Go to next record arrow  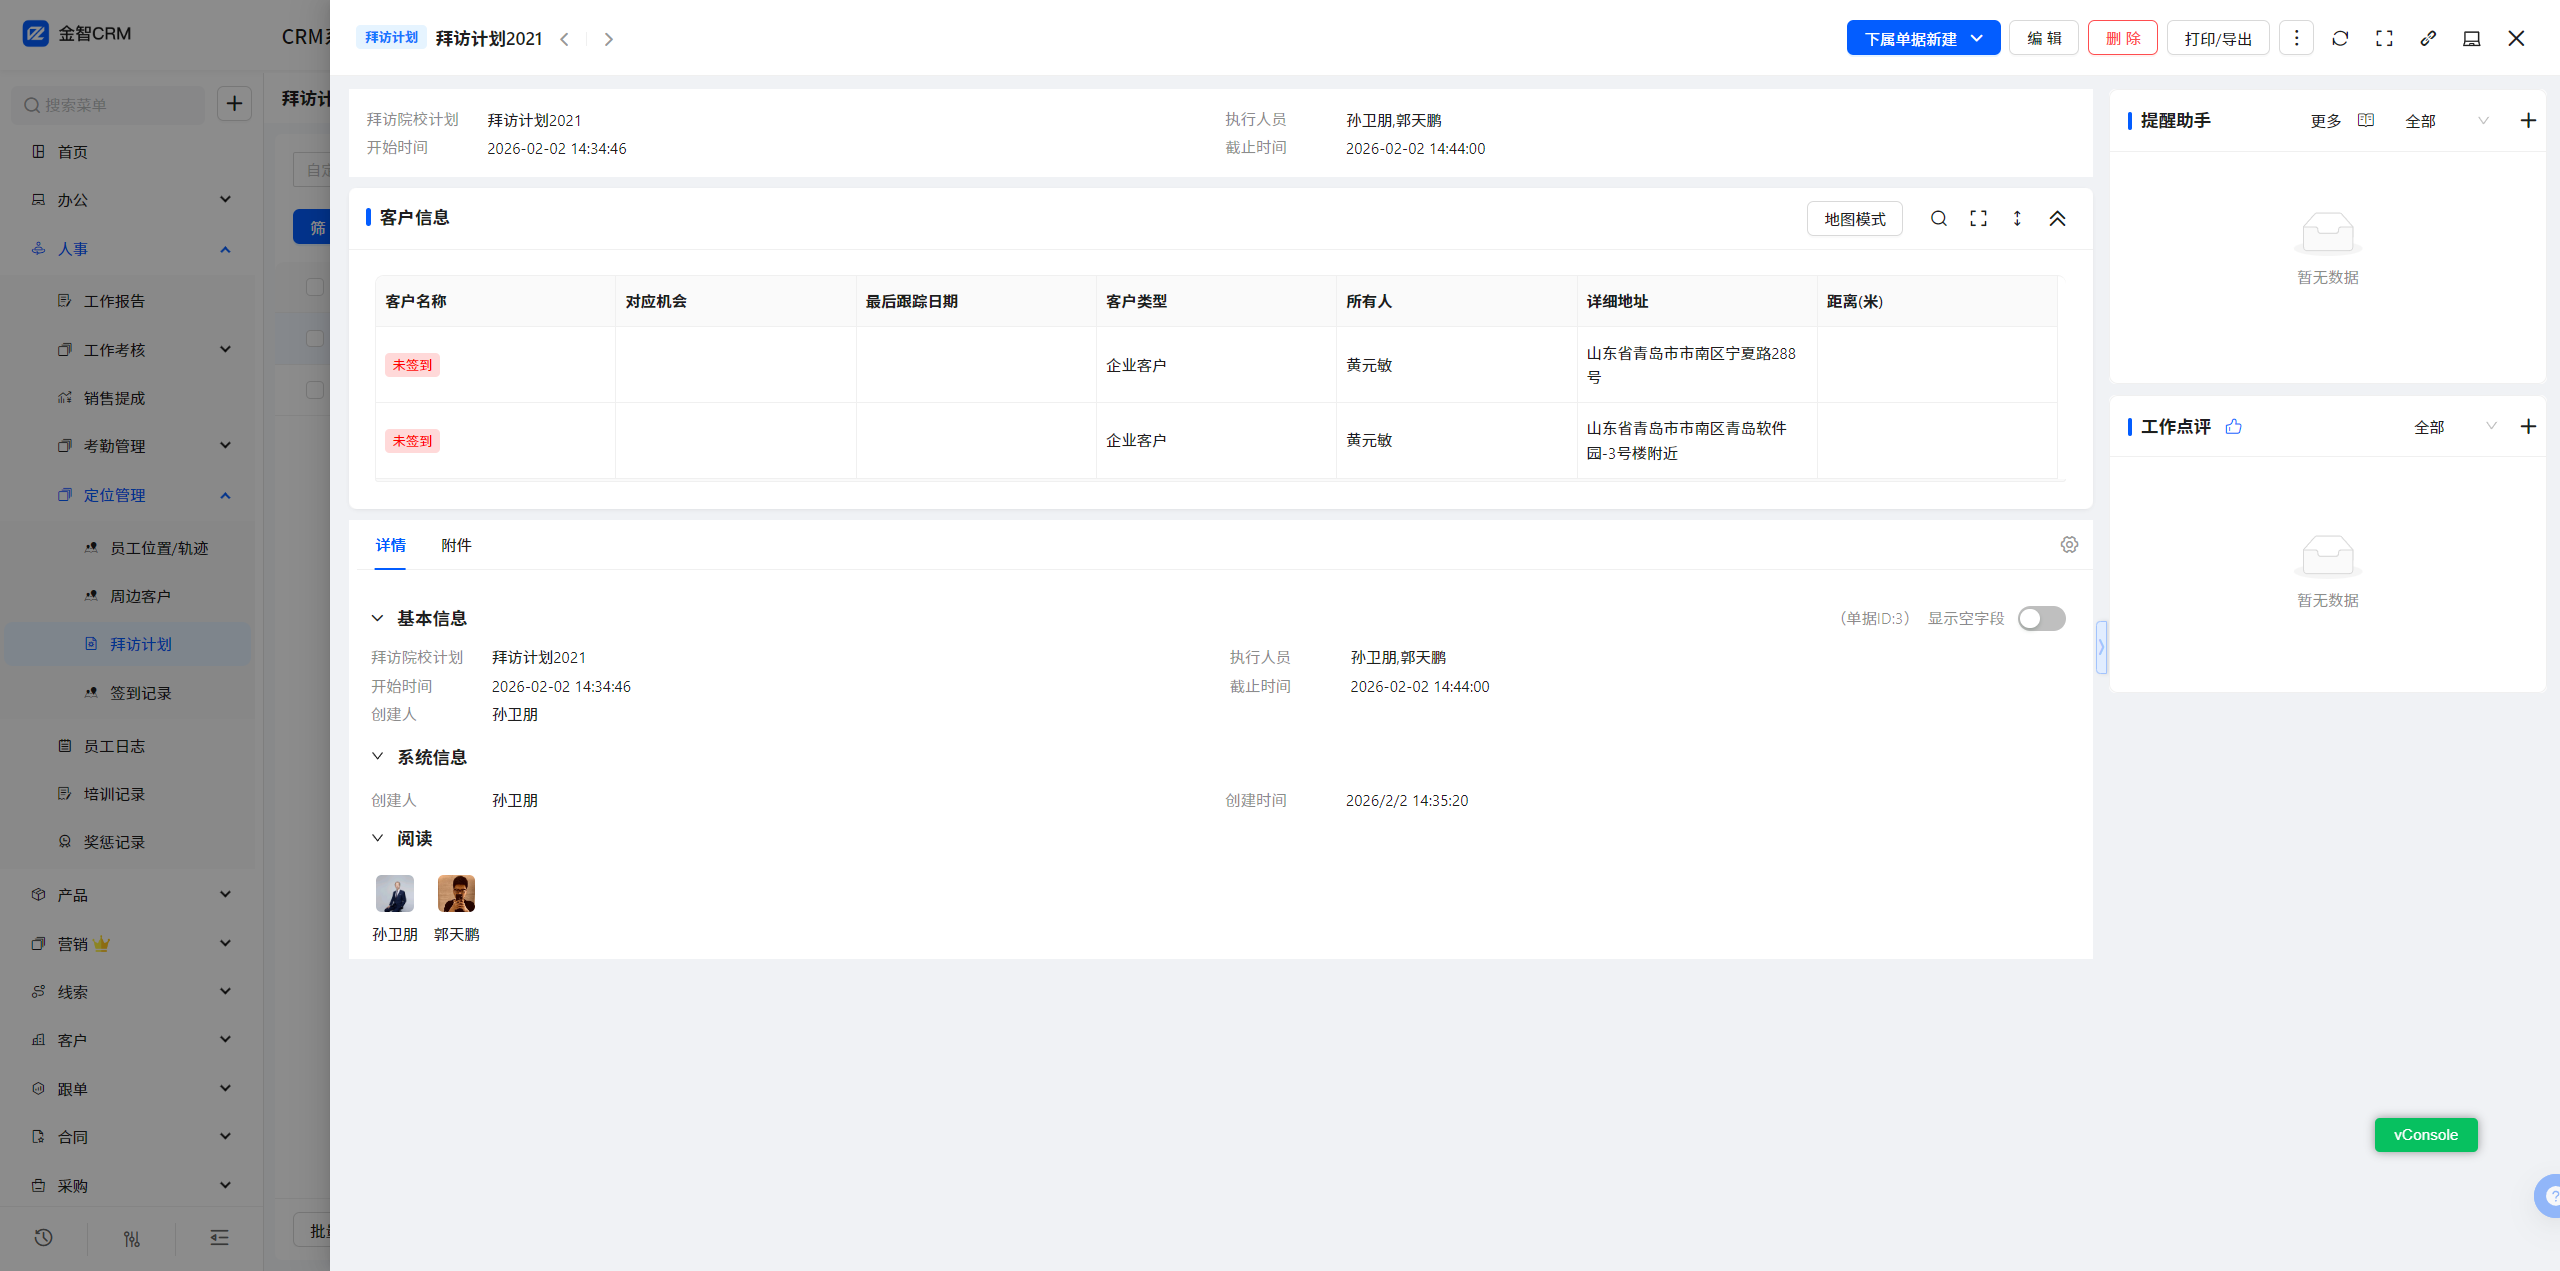pyautogui.click(x=608, y=39)
